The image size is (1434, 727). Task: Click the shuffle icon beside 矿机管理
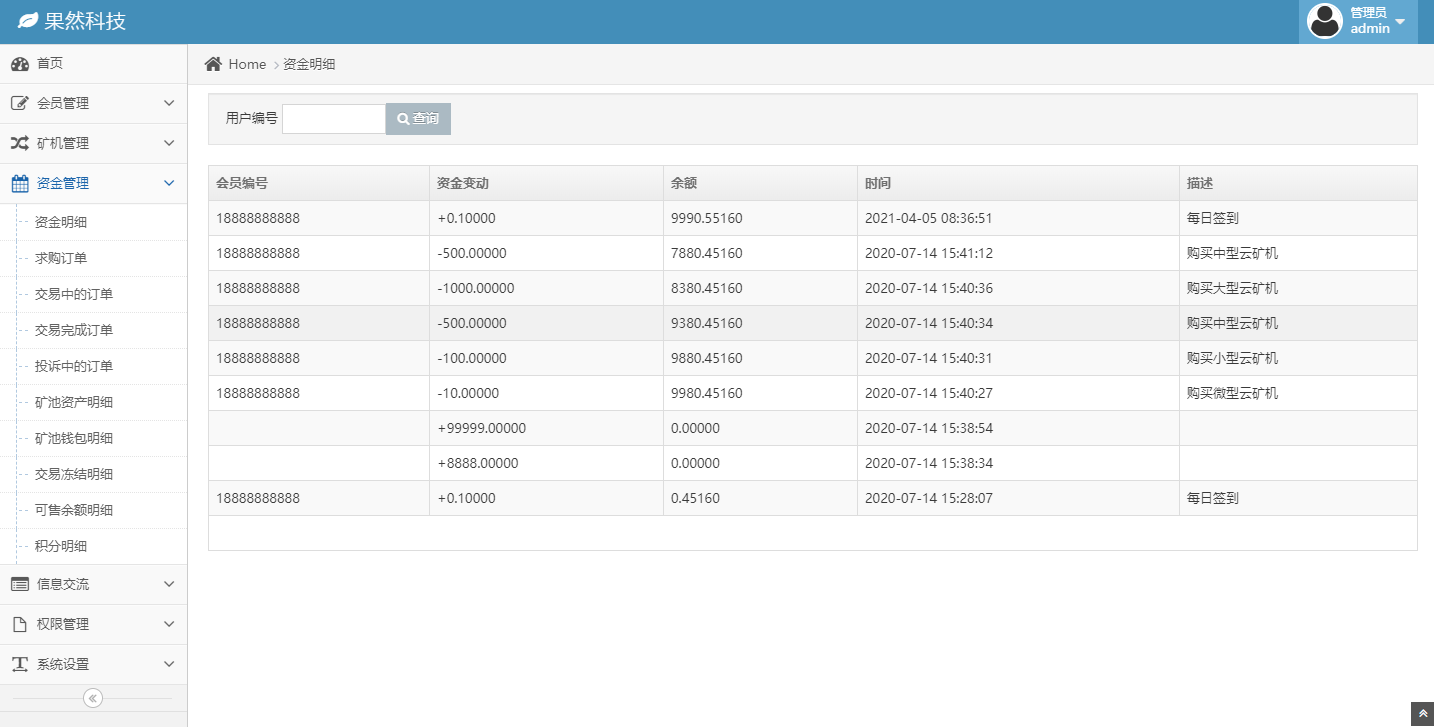pos(20,144)
